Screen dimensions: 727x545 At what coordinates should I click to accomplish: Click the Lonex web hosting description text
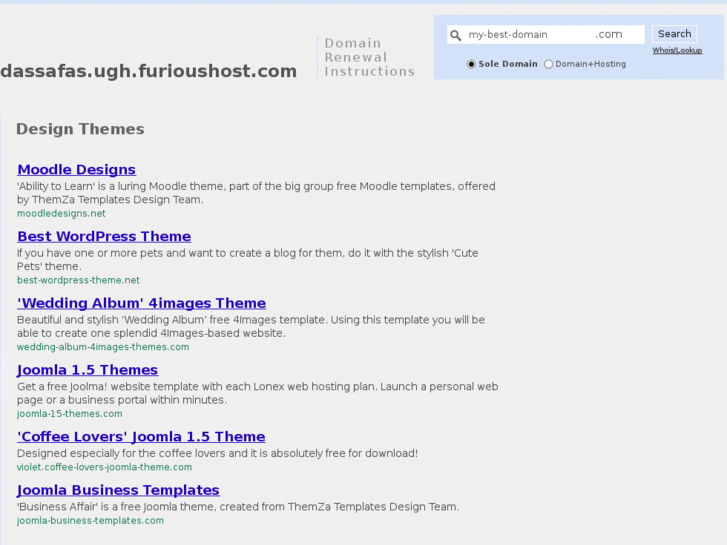(x=258, y=393)
